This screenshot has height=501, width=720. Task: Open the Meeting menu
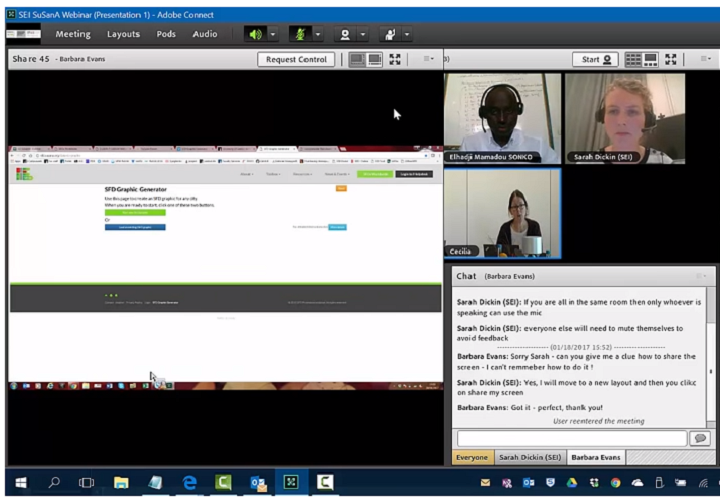[72, 34]
